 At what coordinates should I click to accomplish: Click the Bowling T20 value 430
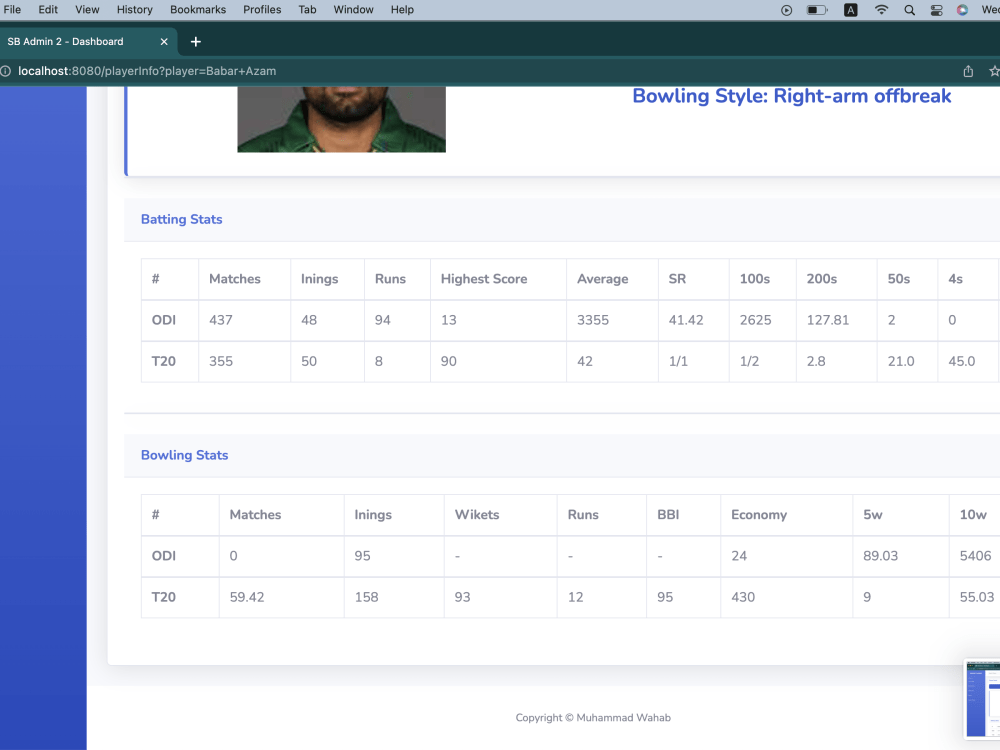(x=743, y=598)
